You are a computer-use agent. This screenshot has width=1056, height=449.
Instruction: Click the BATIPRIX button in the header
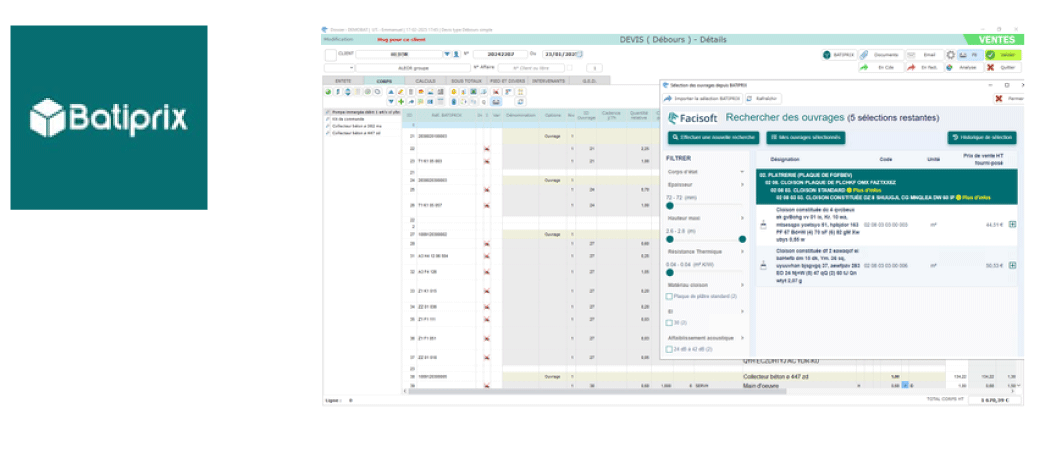839,55
